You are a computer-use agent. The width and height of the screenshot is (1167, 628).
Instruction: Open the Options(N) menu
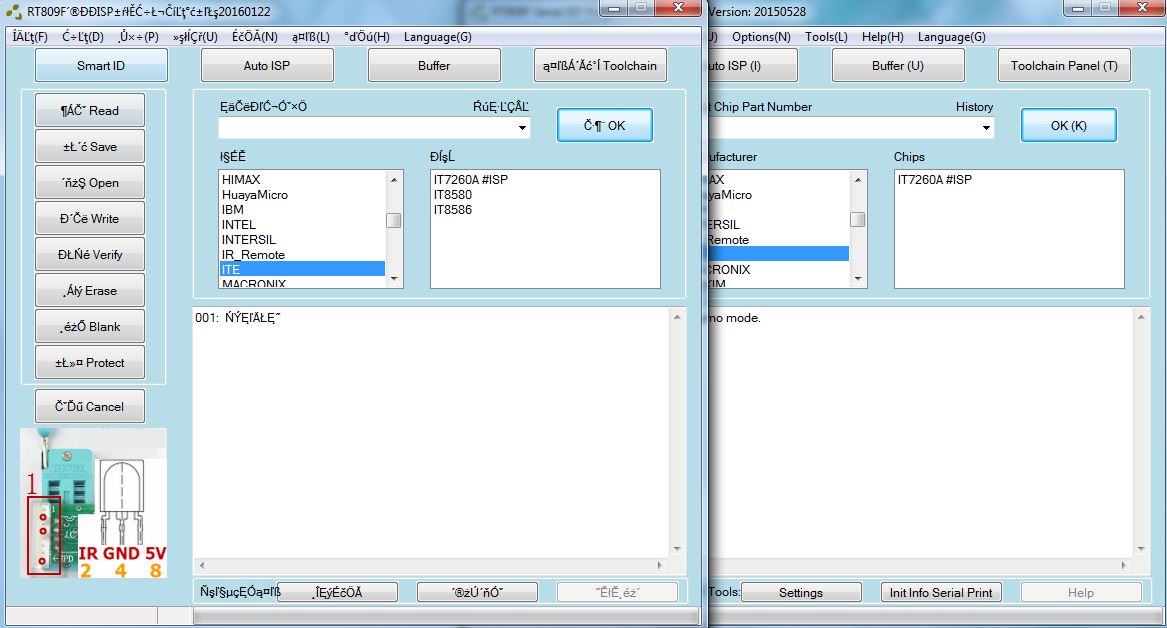pos(760,37)
